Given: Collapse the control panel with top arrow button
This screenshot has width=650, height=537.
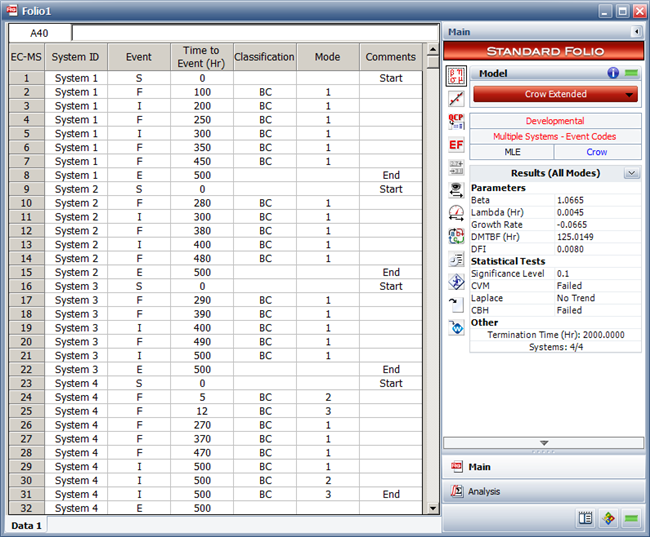Looking at the screenshot, I should 636,32.
